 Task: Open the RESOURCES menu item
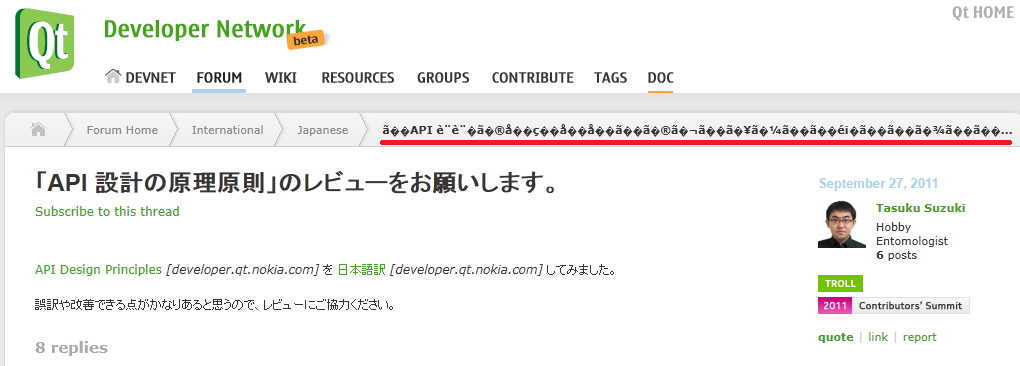click(358, 78)
